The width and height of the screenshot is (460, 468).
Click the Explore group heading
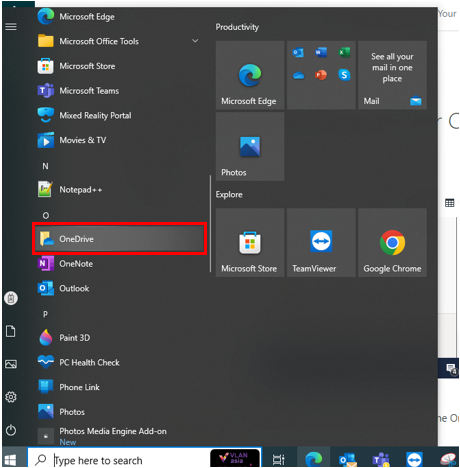229,195
